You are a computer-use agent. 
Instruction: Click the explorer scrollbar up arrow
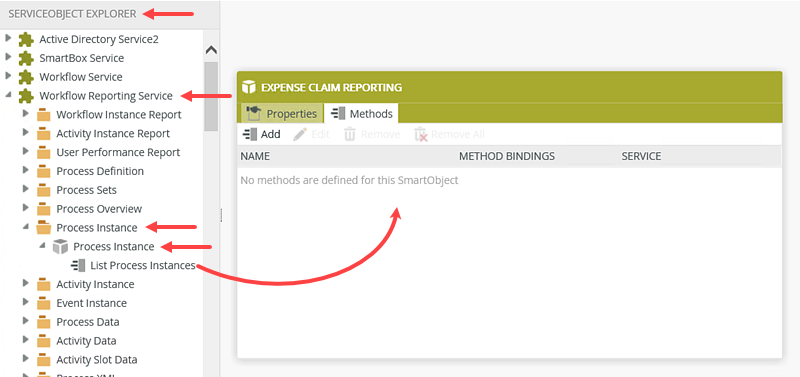click(211, 50)
